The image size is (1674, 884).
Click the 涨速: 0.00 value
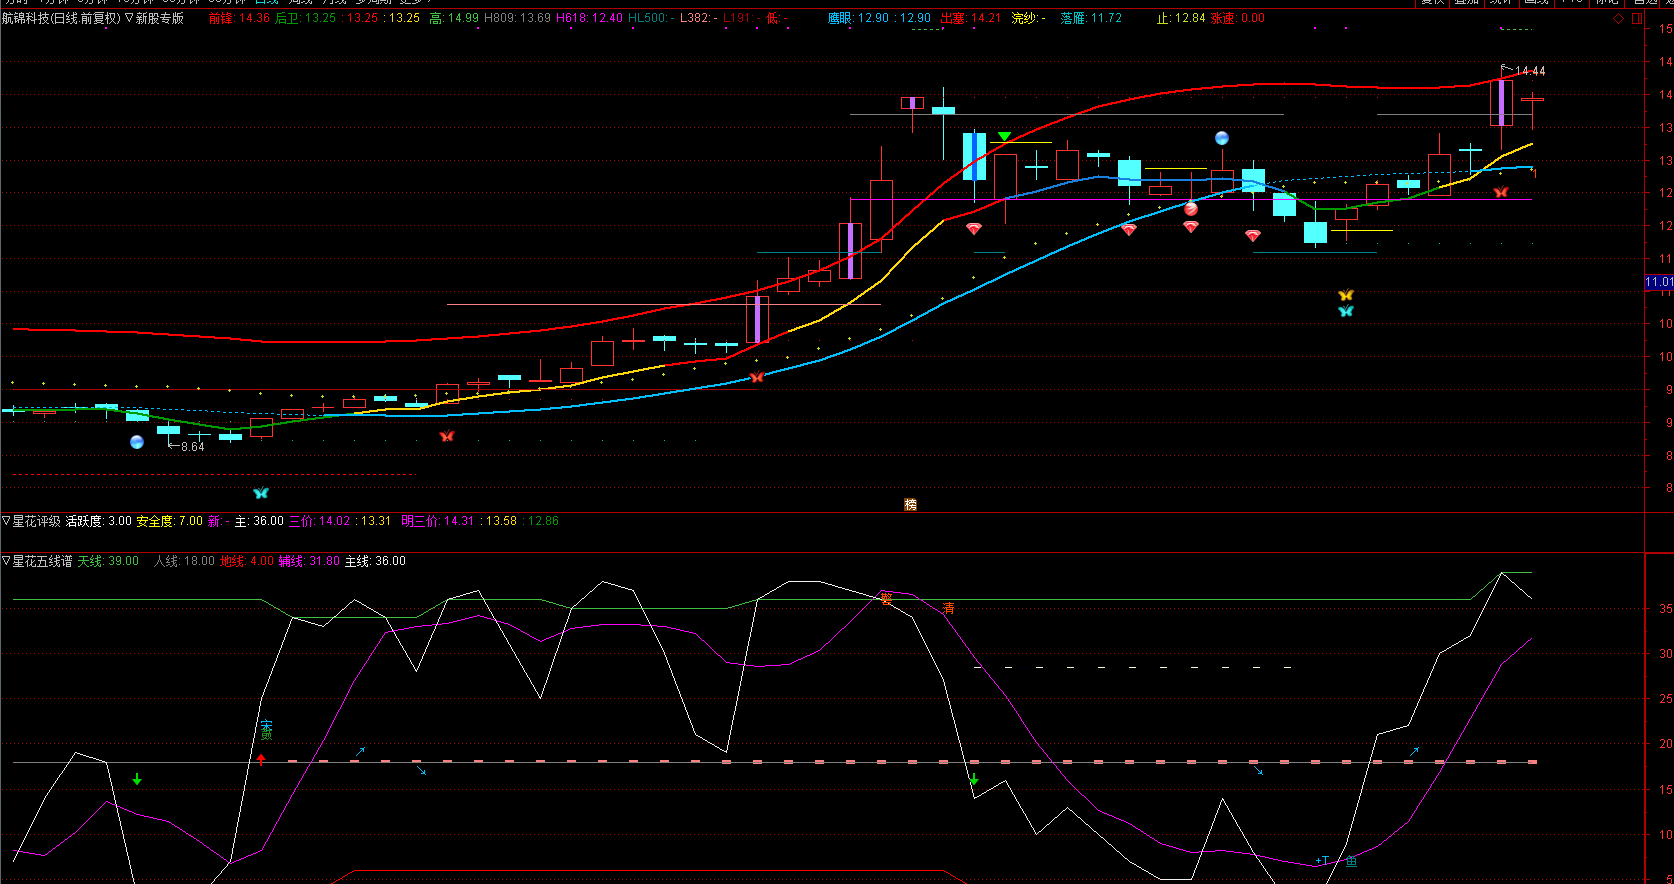[x=1238, y=18]
